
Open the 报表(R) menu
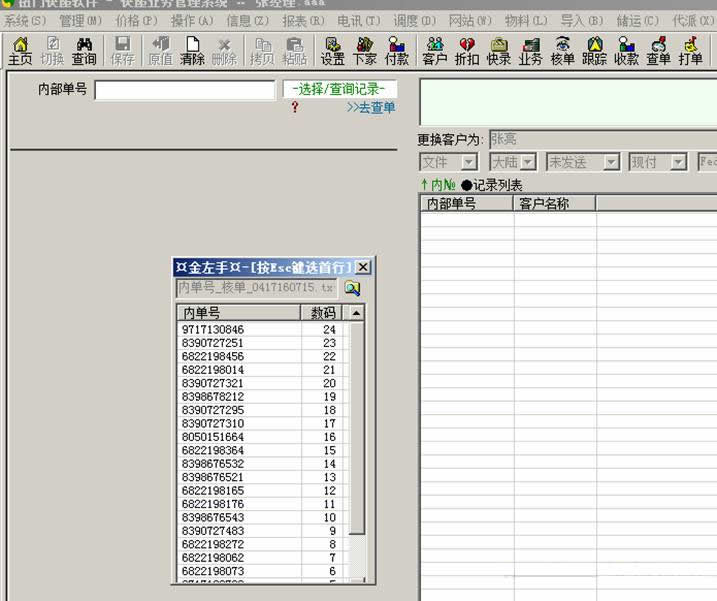(x=303, y=21)
